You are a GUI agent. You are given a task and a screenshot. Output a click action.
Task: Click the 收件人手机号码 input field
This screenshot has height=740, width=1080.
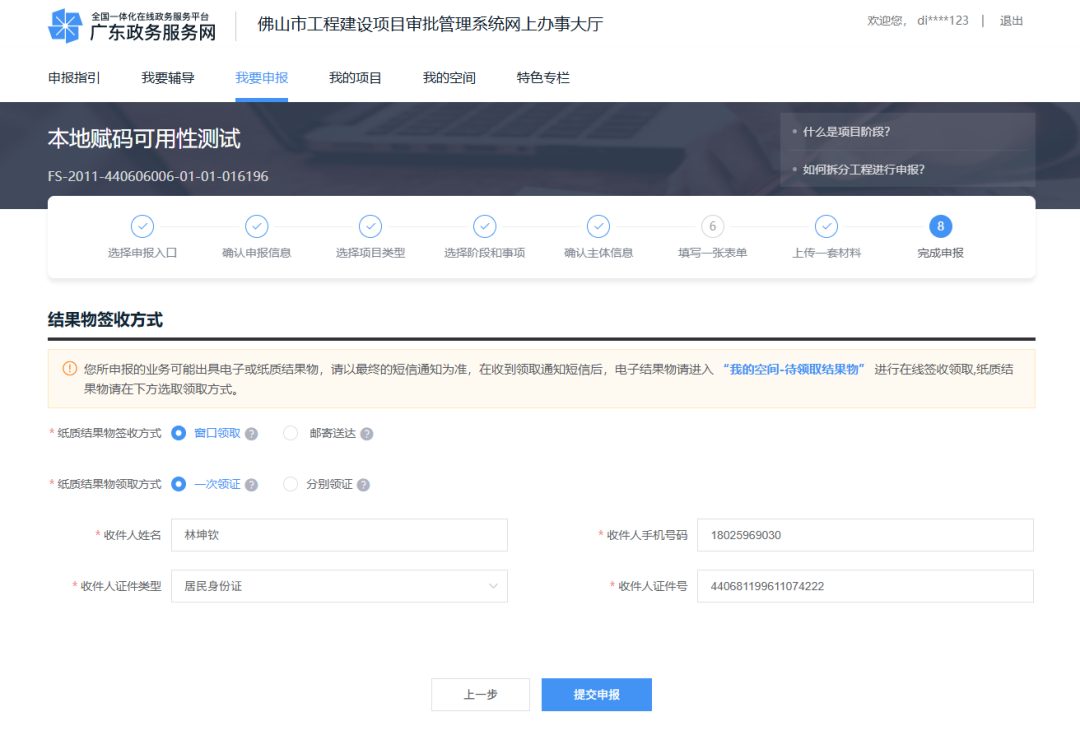click(864, 535)
